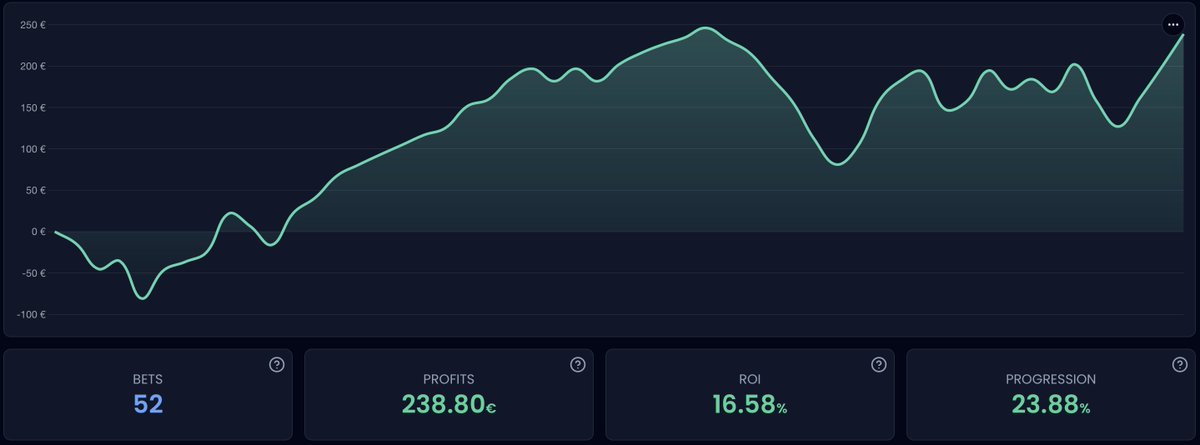Show help for the Bets card
This screenshot has width=1200, height=445.
point(277,365)
